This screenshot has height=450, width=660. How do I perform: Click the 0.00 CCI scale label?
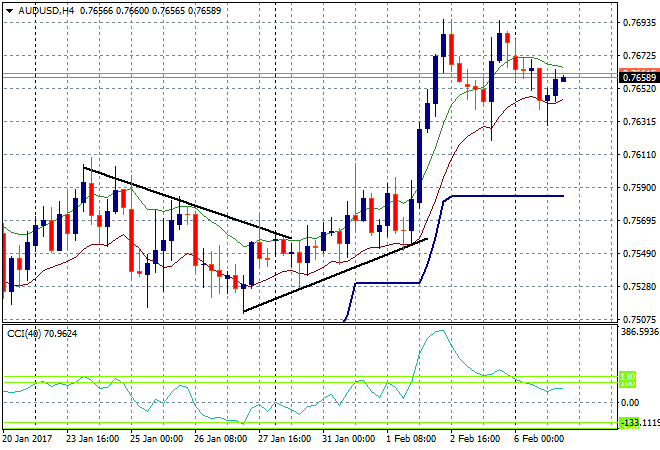[x=630, y=403]
